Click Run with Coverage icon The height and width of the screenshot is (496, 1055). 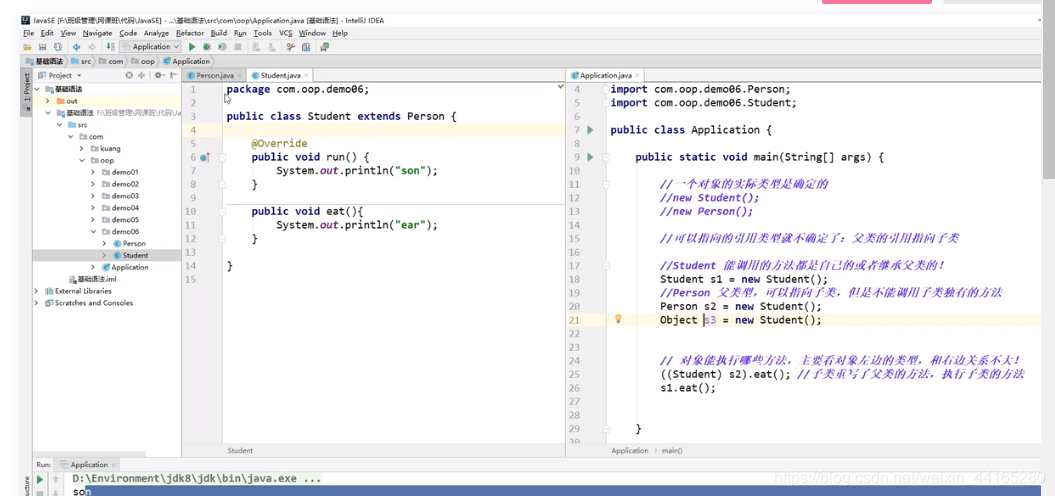click(x=223, y=47)
